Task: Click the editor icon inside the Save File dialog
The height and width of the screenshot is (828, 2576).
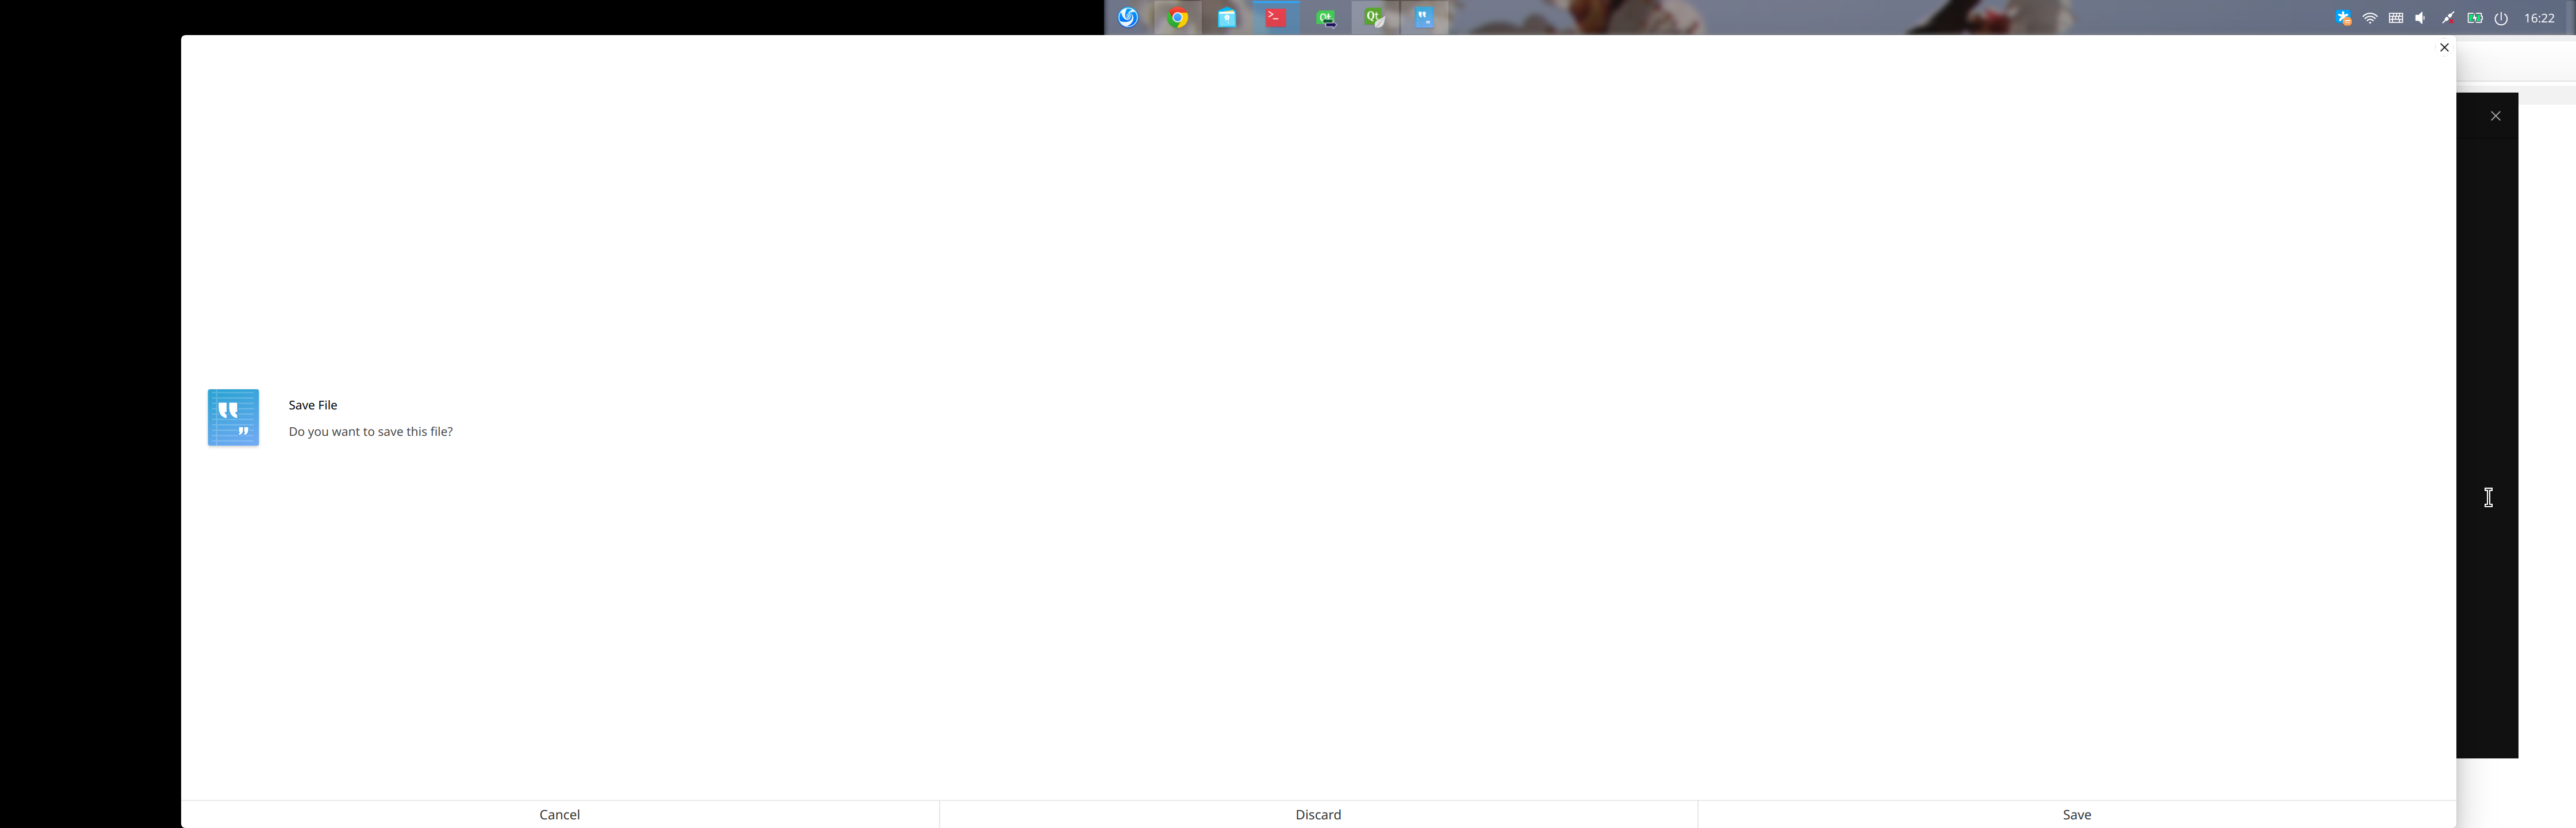Action: click(232, 417)
